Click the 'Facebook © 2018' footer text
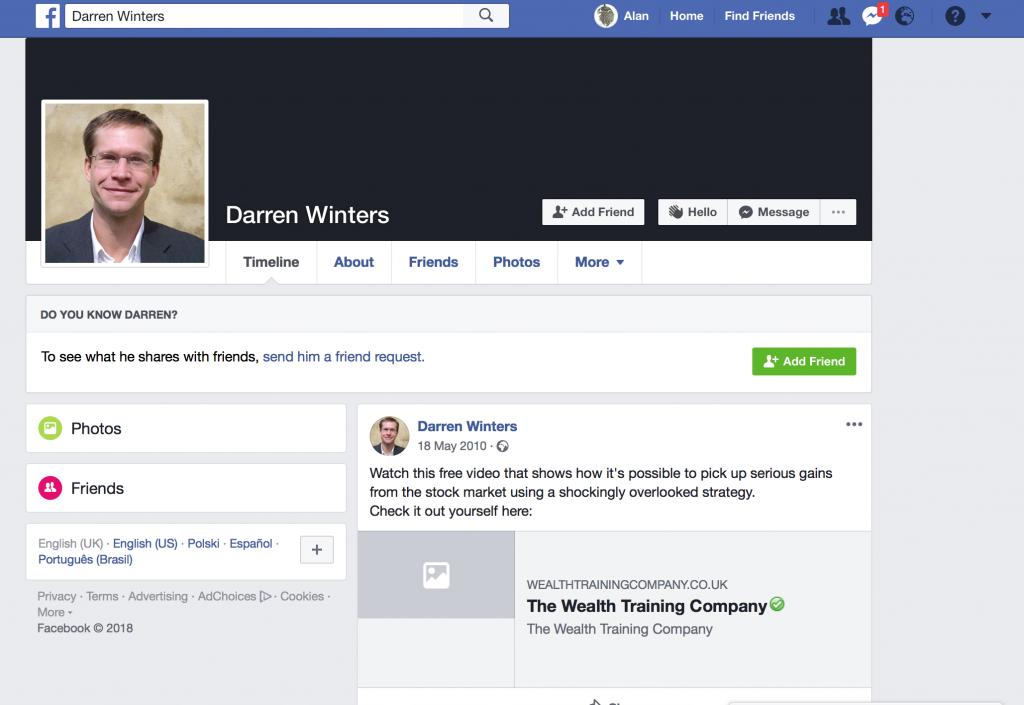 tap(85, 628)
